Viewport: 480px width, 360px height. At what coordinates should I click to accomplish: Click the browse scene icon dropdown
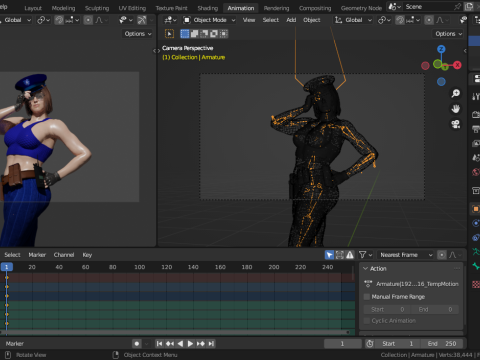pyautogui.click(x=395, y=7)
